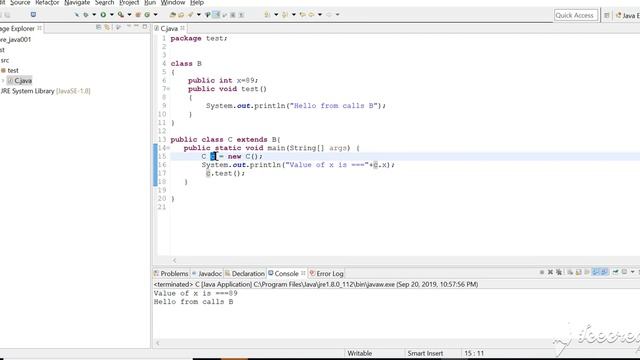This screenshot has height=360, width=640.
Task: Collapse All in Package Explorer toolbar
Action: [98, 27]
